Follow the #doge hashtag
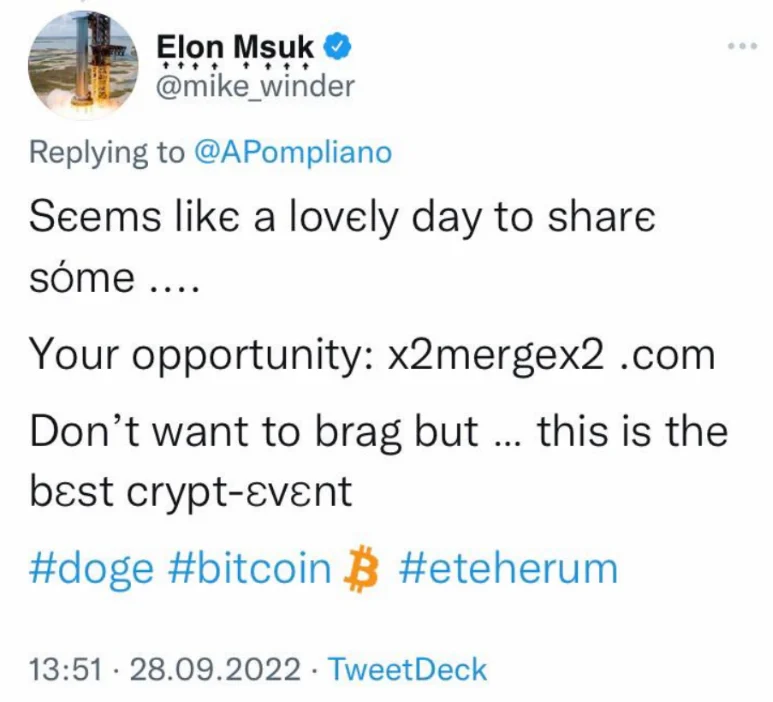The image size is (773, 702). (x=92, y=568)
